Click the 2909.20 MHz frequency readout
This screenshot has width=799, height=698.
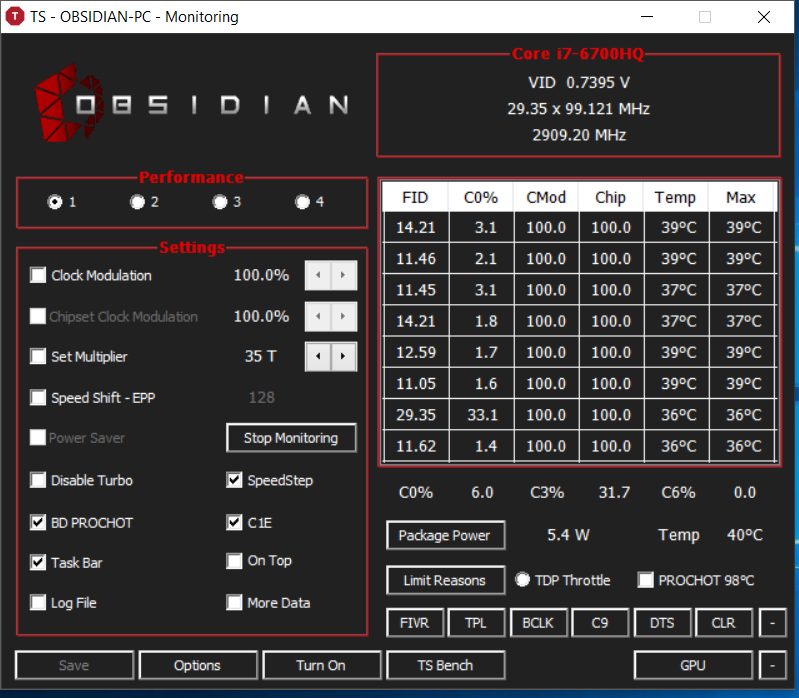pyautogui.click(x=579, y=135)
